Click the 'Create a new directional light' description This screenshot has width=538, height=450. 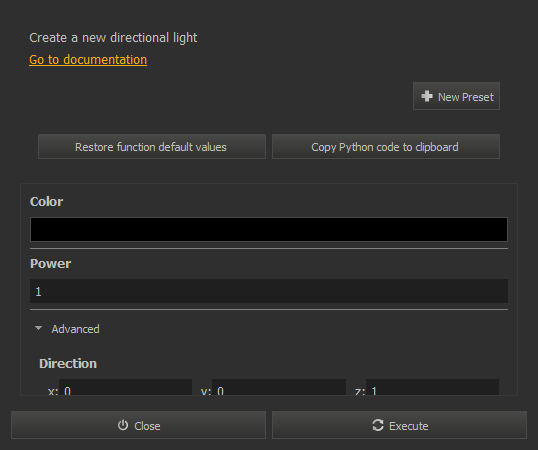pos(113,38)
